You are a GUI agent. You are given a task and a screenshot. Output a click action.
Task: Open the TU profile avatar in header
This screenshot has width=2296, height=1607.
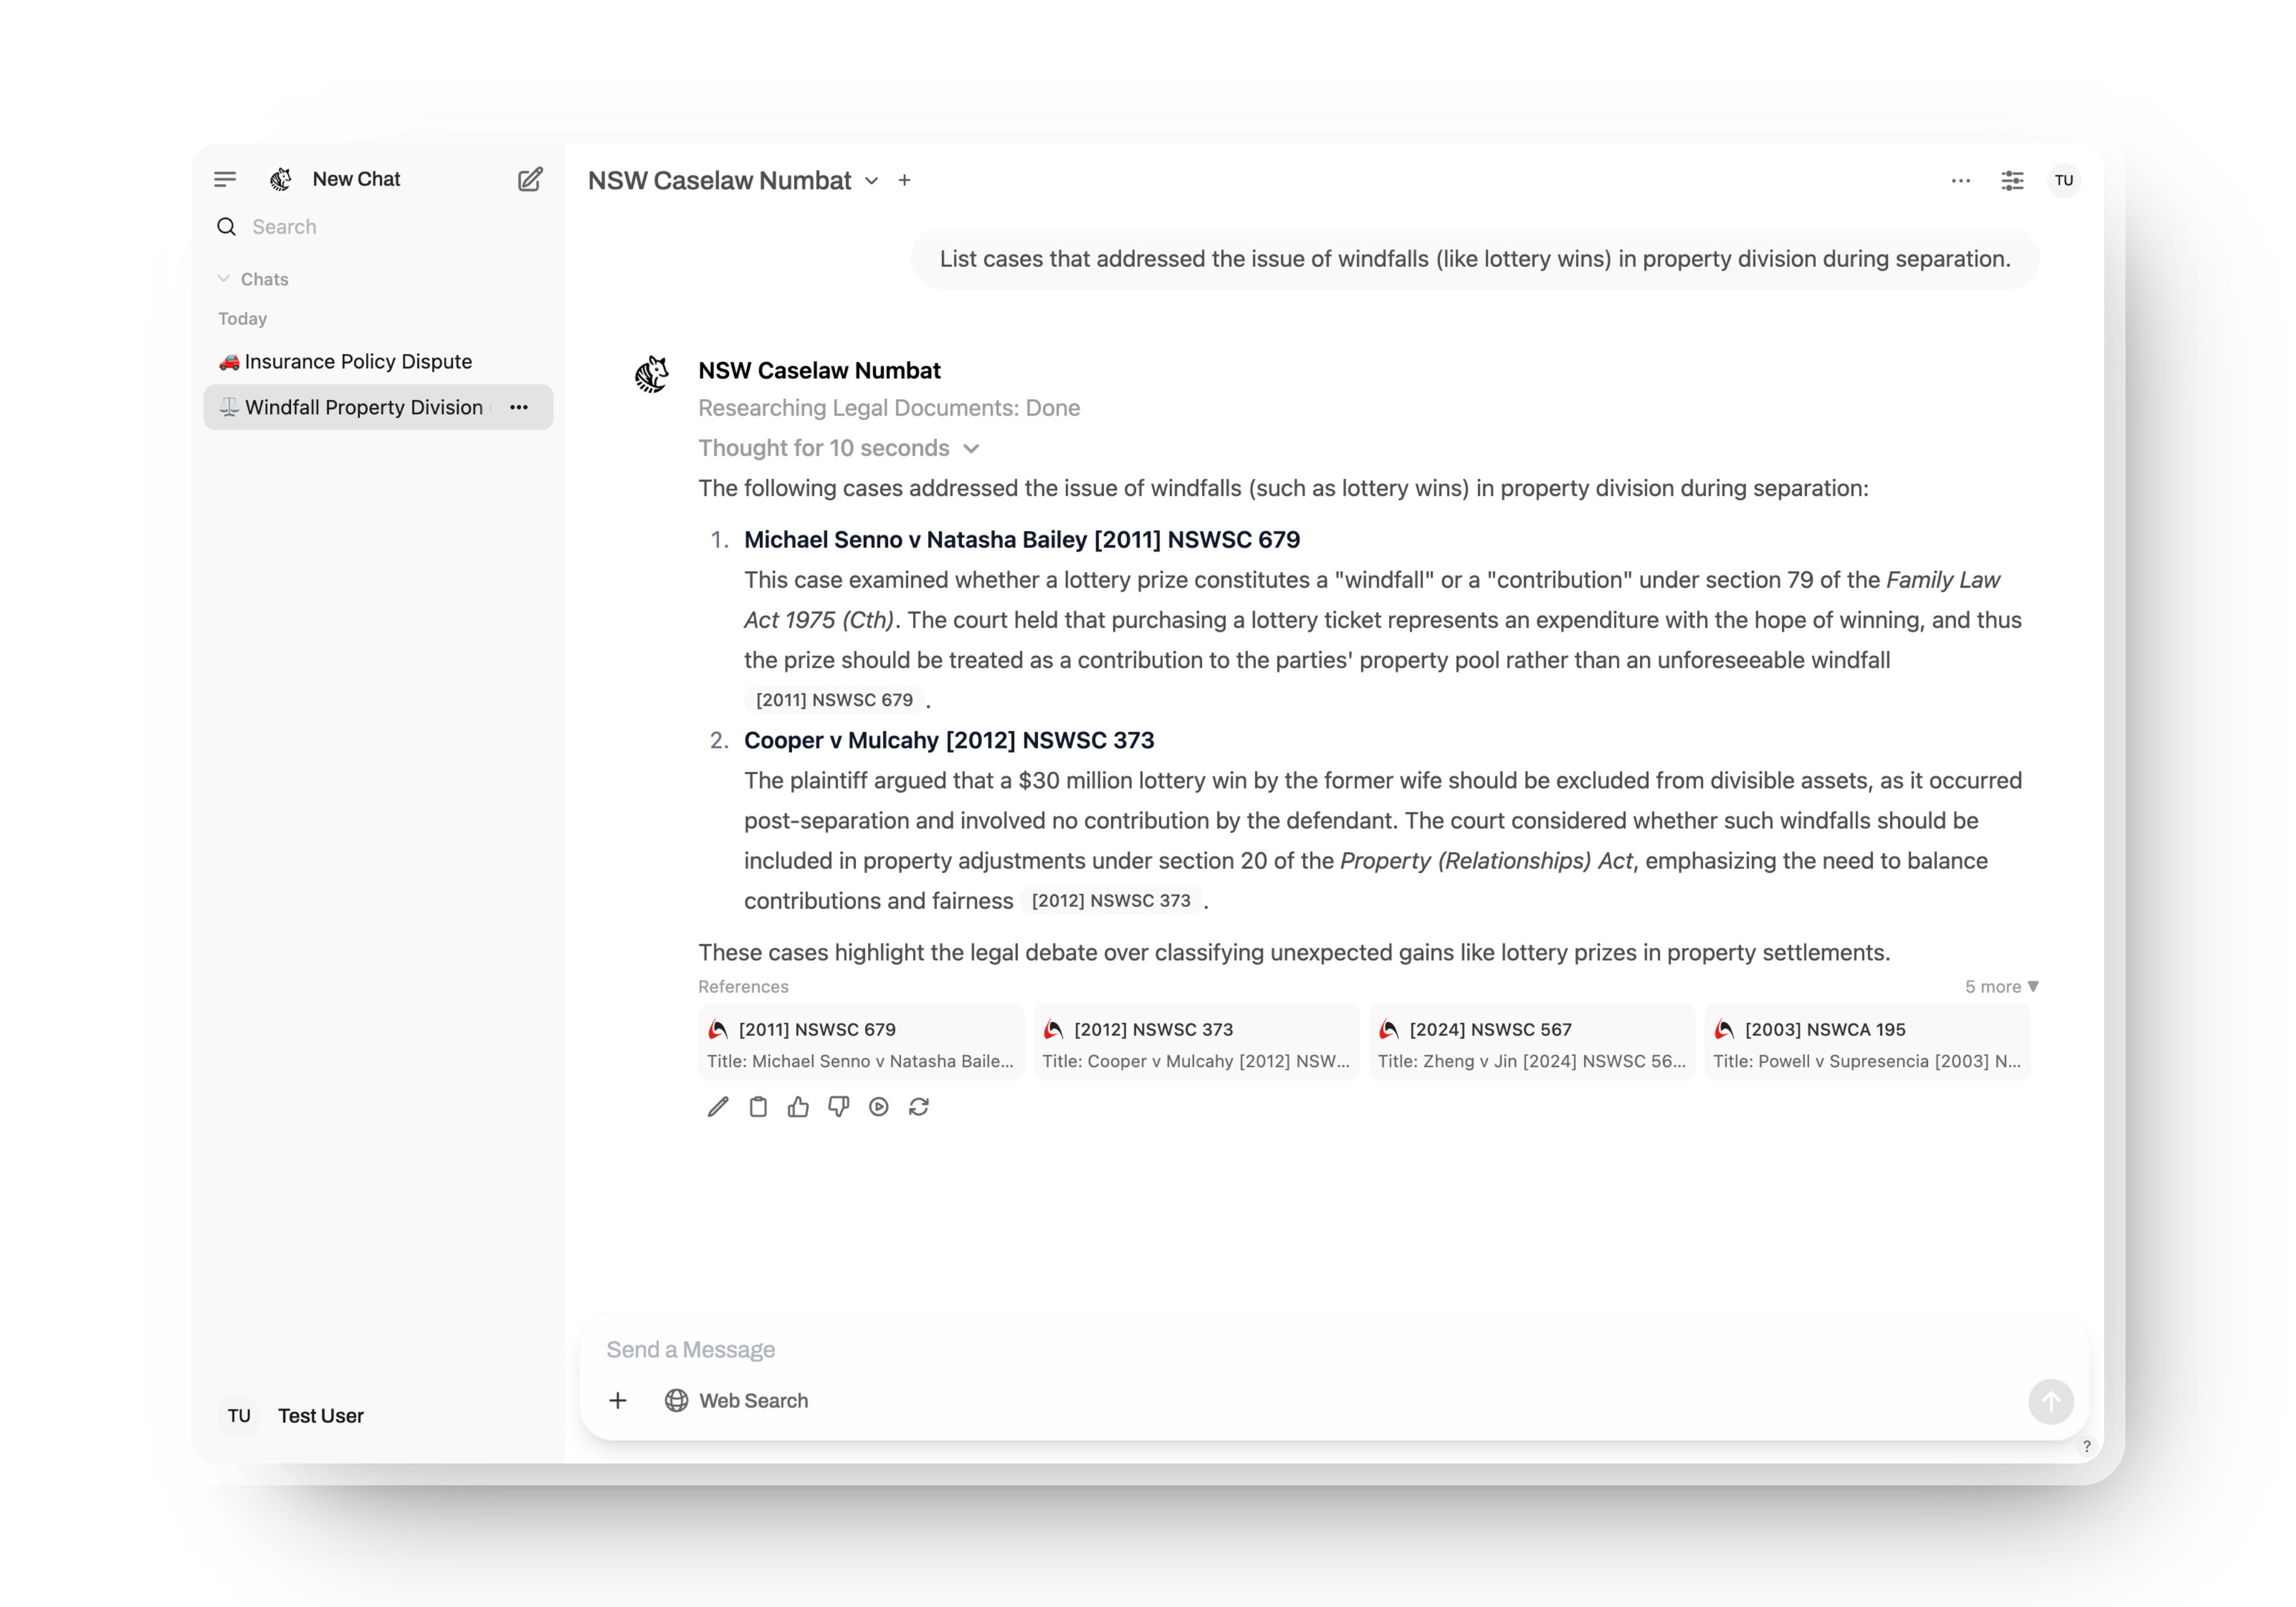2064,180
